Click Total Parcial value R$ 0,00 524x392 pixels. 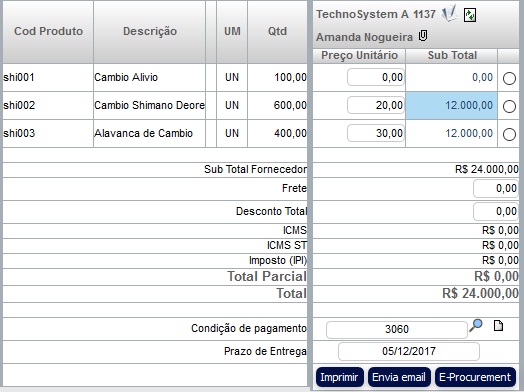tap(496, 276)
